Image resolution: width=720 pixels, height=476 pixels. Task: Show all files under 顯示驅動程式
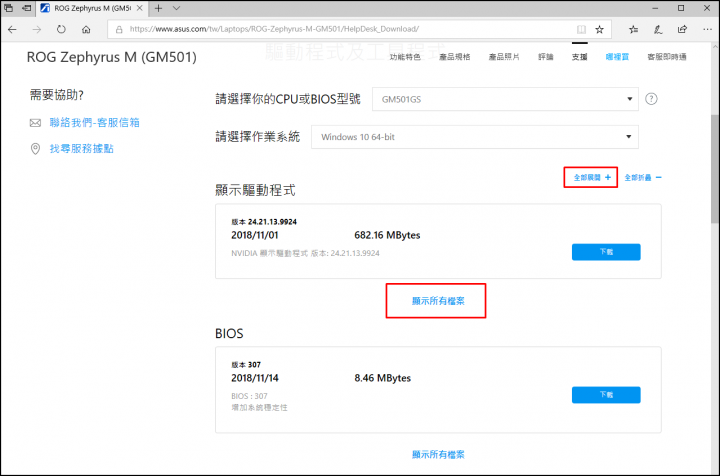438,301
